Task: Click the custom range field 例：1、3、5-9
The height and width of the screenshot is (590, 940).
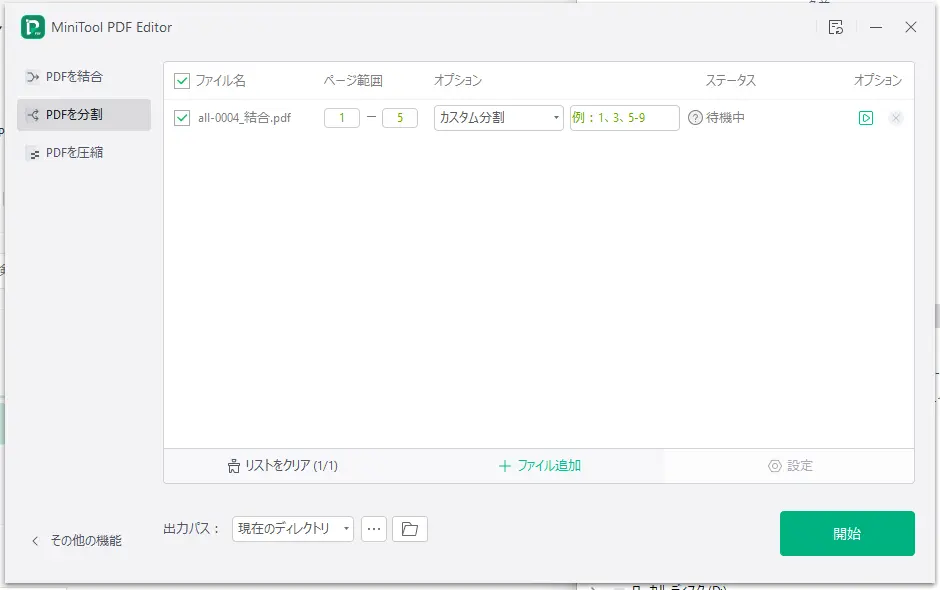Action: point(625,118)
